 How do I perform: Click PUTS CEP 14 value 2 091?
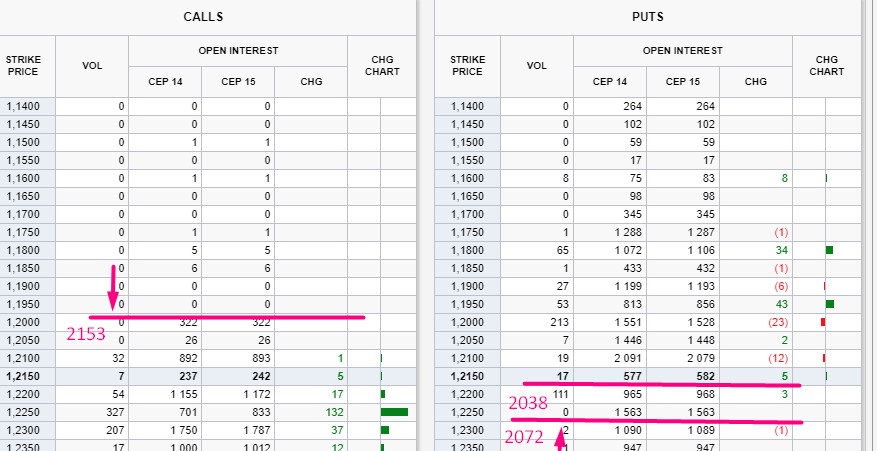(x=629, y=358)
